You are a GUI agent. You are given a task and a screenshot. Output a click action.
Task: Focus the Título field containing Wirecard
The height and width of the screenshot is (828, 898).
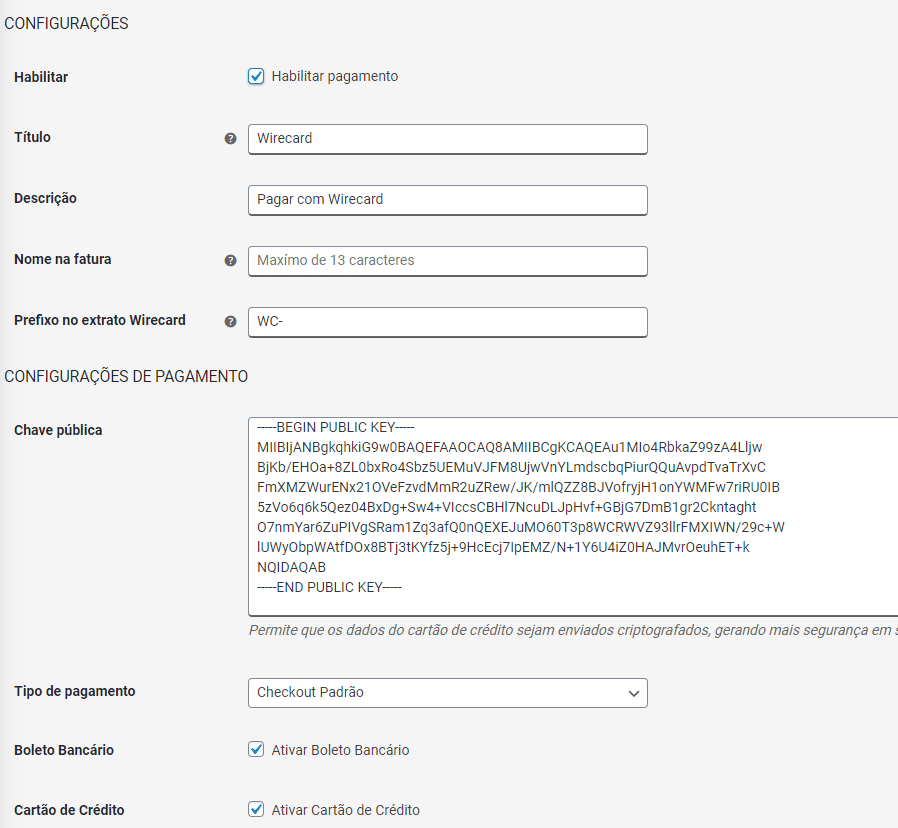pyautogui.click(x=448, y=139)
